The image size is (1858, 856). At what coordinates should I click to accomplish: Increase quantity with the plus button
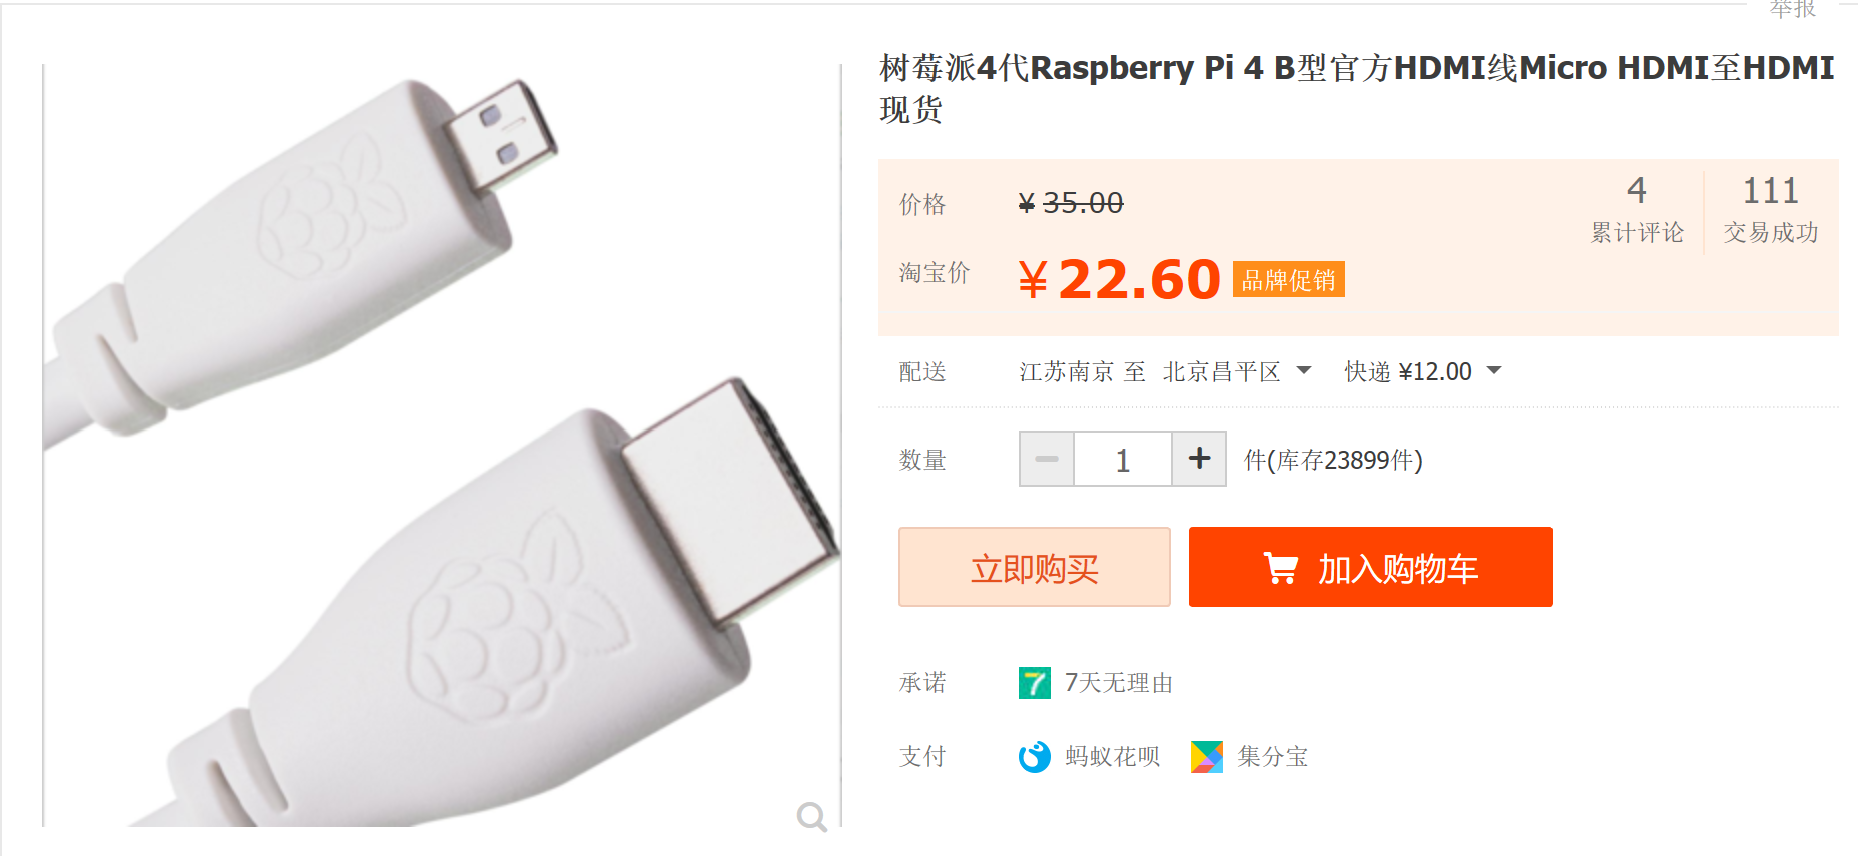[x=1199, y=459]
